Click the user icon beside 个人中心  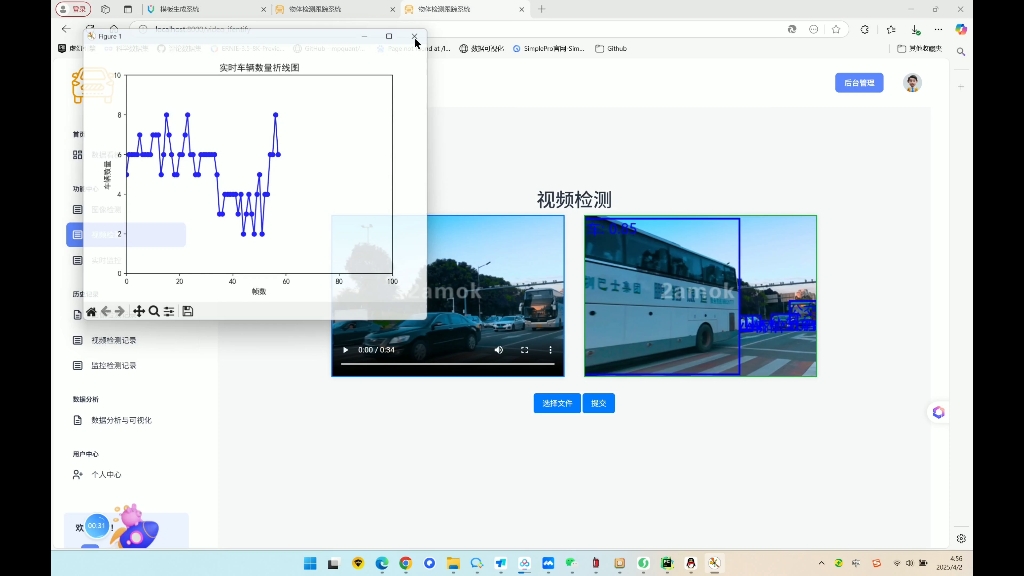(78, 475)
